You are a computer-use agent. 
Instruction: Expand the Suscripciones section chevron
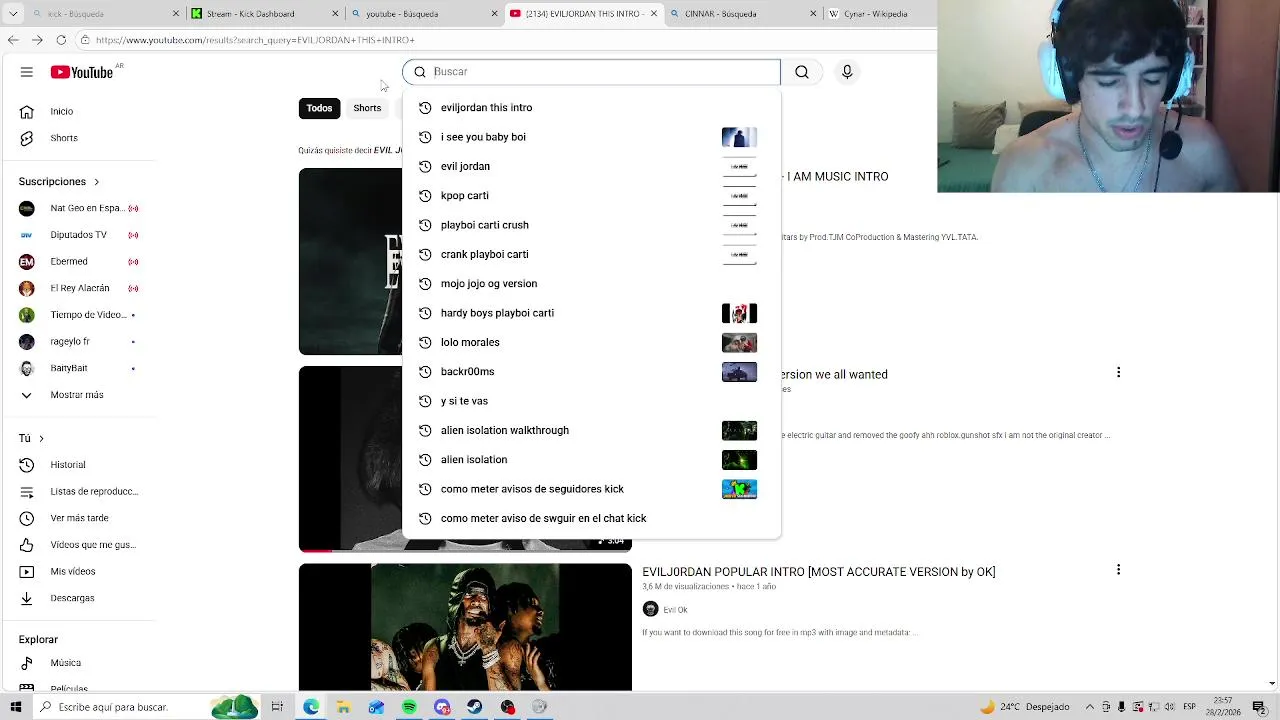97,182
